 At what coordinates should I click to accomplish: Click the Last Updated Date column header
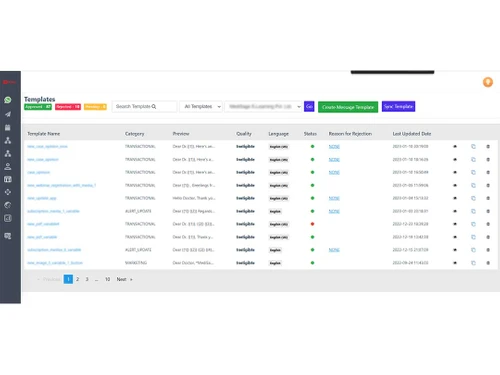[412, 134]
